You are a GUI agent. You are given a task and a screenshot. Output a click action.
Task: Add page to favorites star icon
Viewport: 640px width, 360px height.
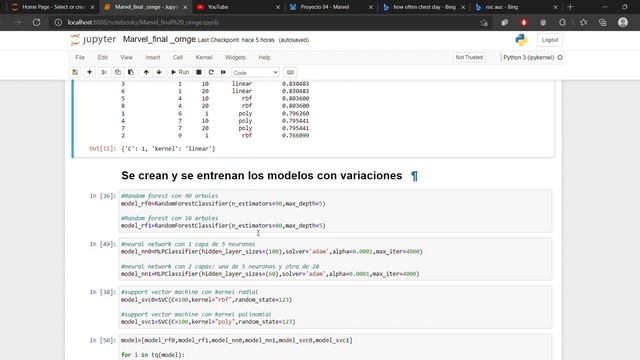[x=484, y=23]
